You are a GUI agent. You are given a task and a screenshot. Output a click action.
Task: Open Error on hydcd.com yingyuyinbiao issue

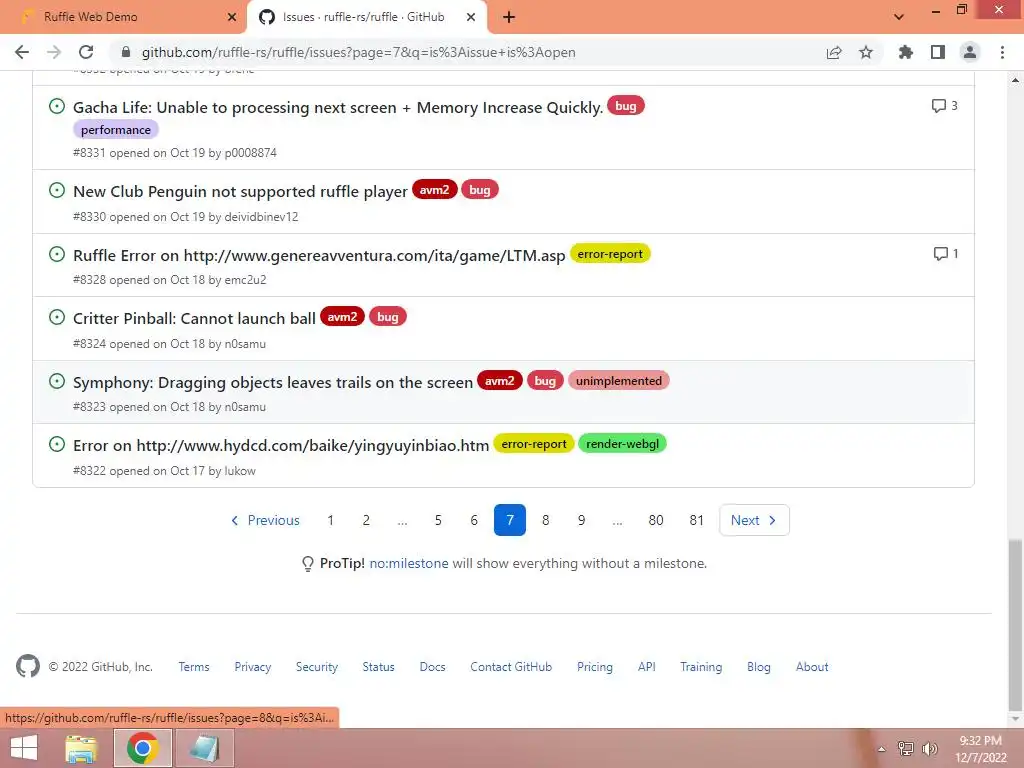pos(281,446)
